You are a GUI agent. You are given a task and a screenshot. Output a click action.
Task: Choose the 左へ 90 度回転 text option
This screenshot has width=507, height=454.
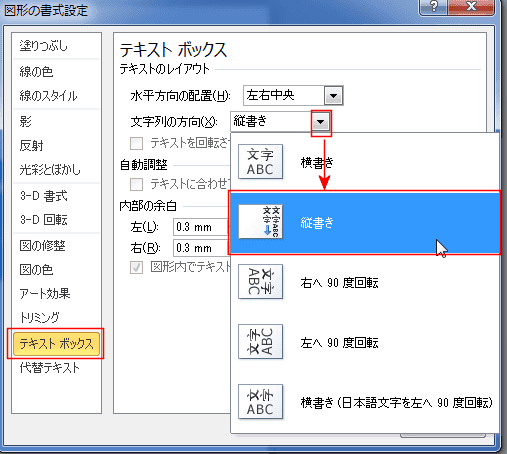pos(339,343)
